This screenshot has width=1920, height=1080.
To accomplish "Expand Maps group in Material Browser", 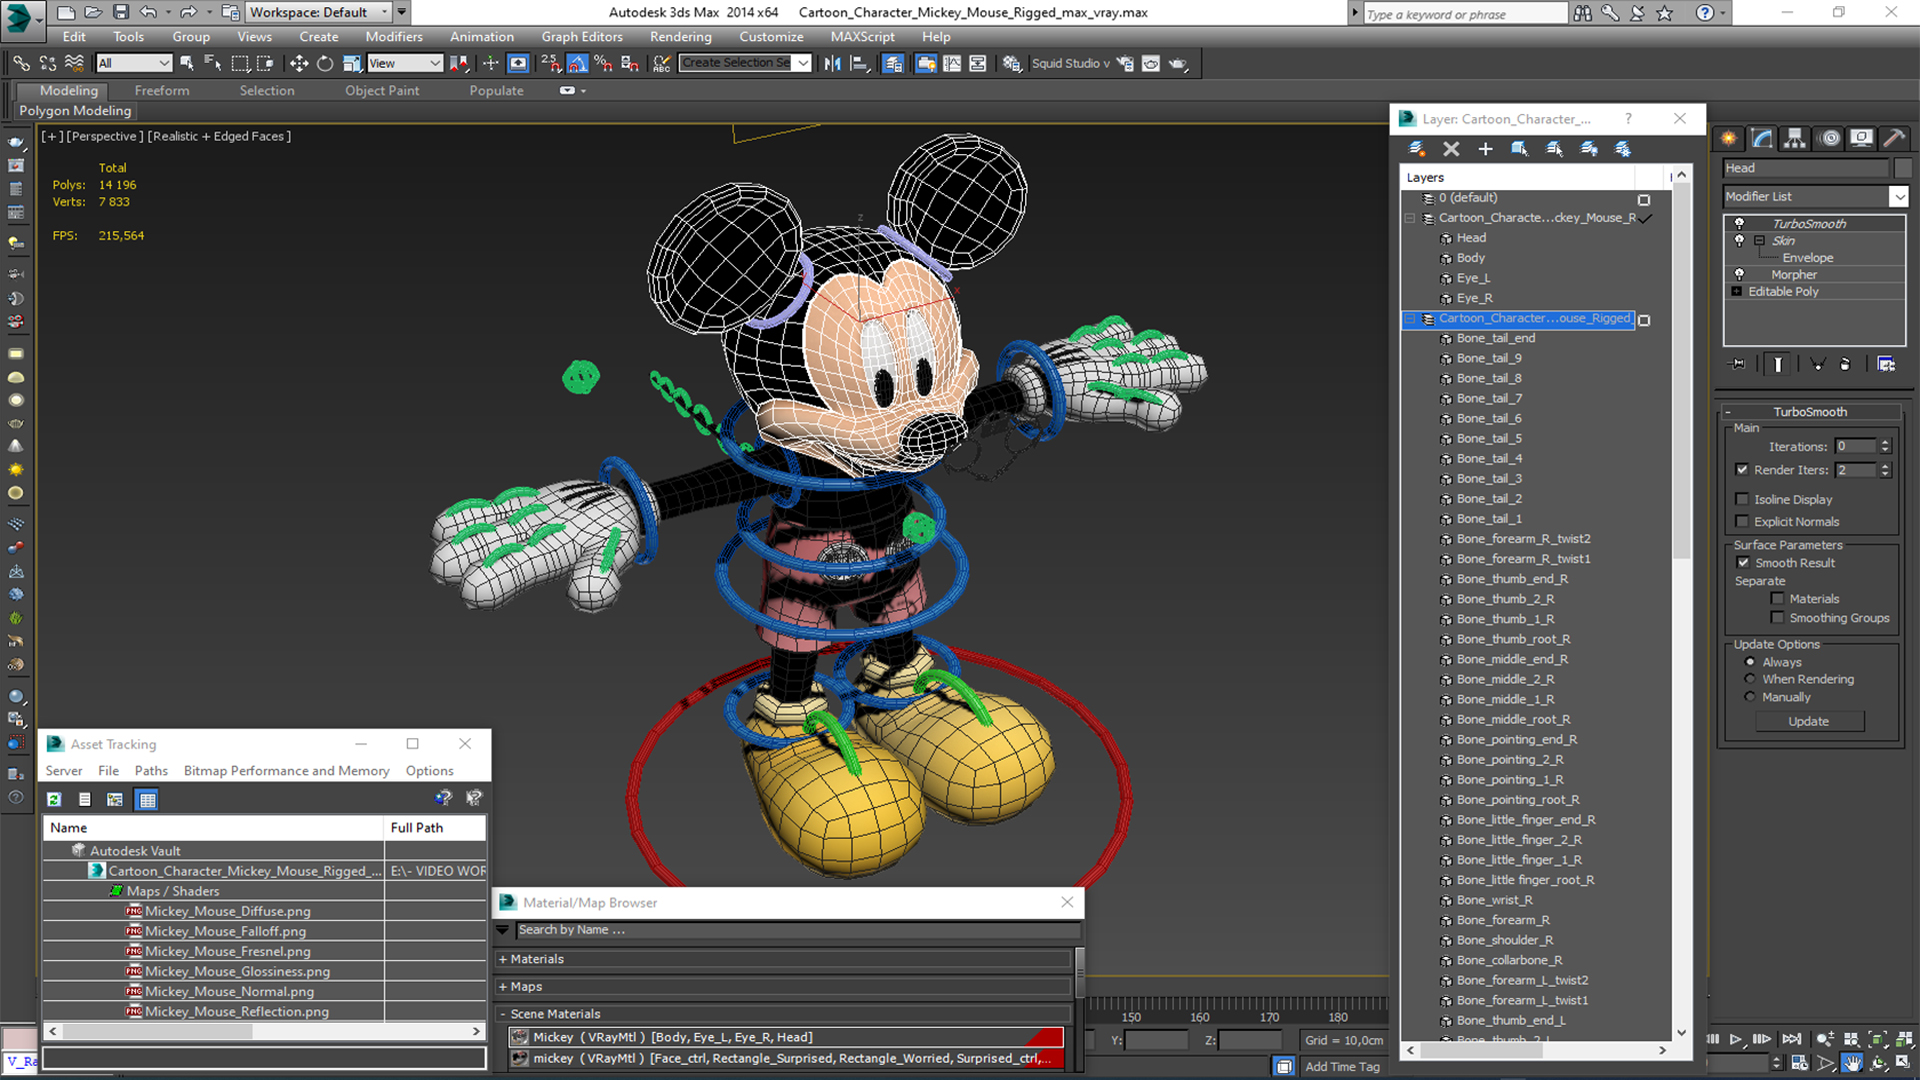I will tap(503, 987).
